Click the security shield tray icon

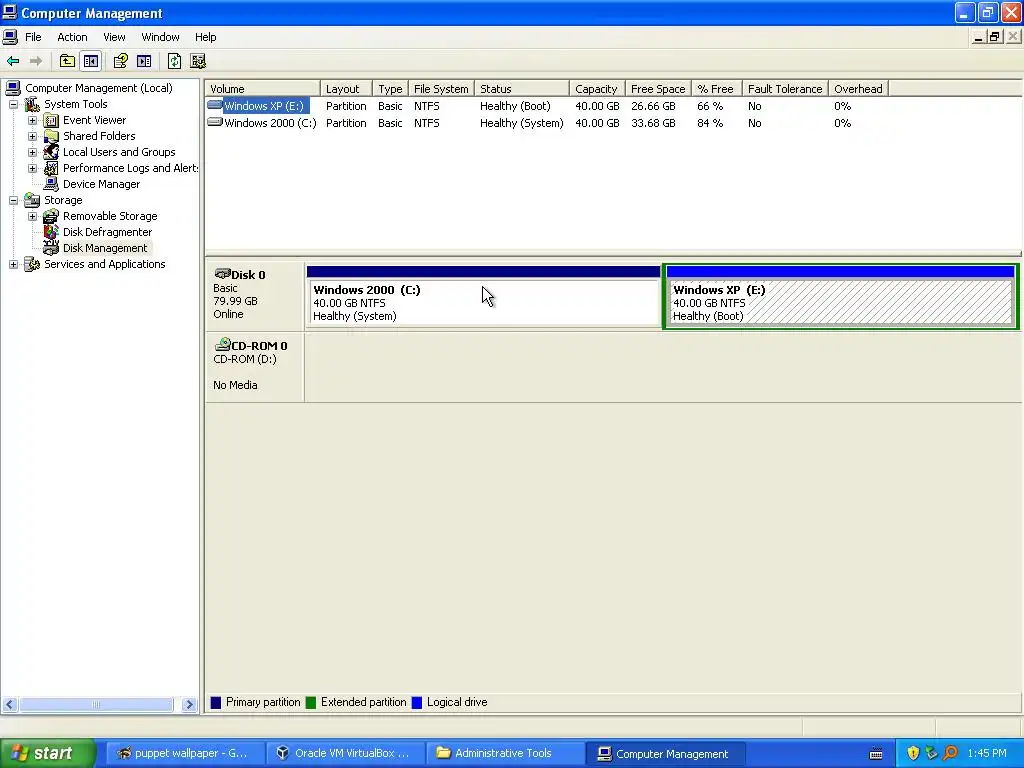click(912, 753)
